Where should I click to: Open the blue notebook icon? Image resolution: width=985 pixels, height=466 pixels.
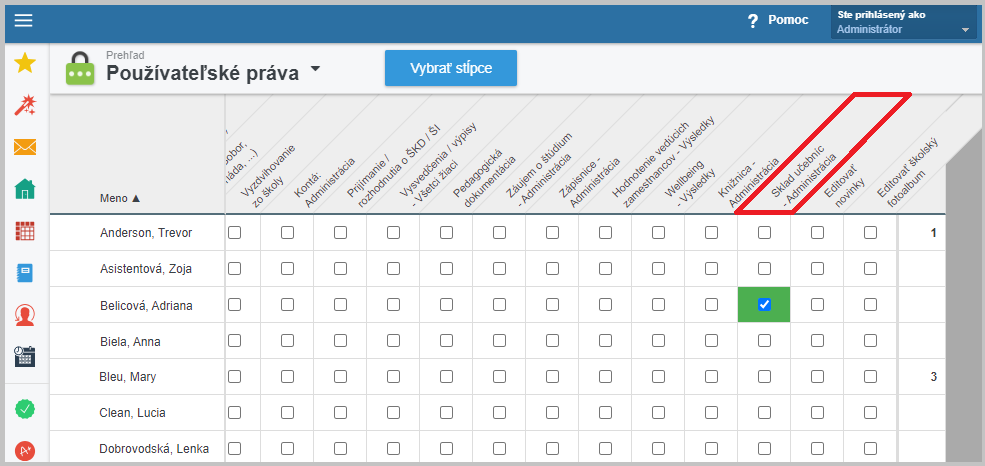(x=24, y=273)
